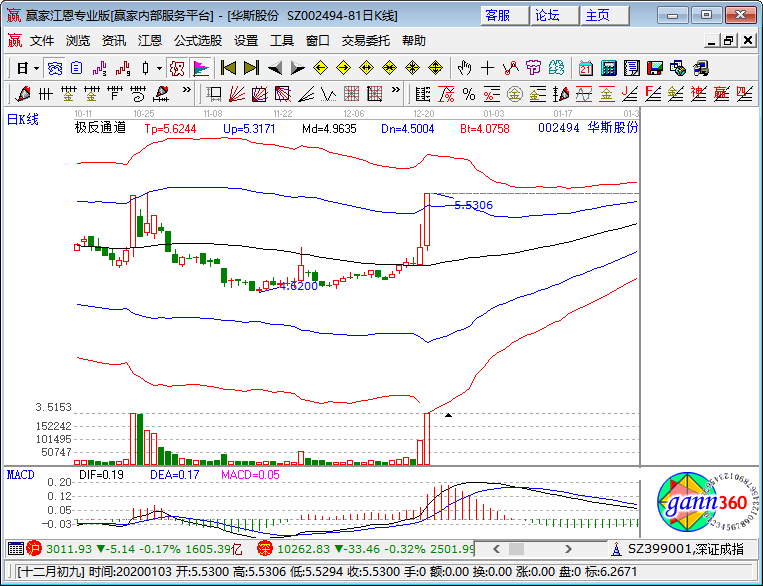Open the 公式选股 menu
Image resolution: width=763 pixels, height=586 pixels.
pos(198,41)
